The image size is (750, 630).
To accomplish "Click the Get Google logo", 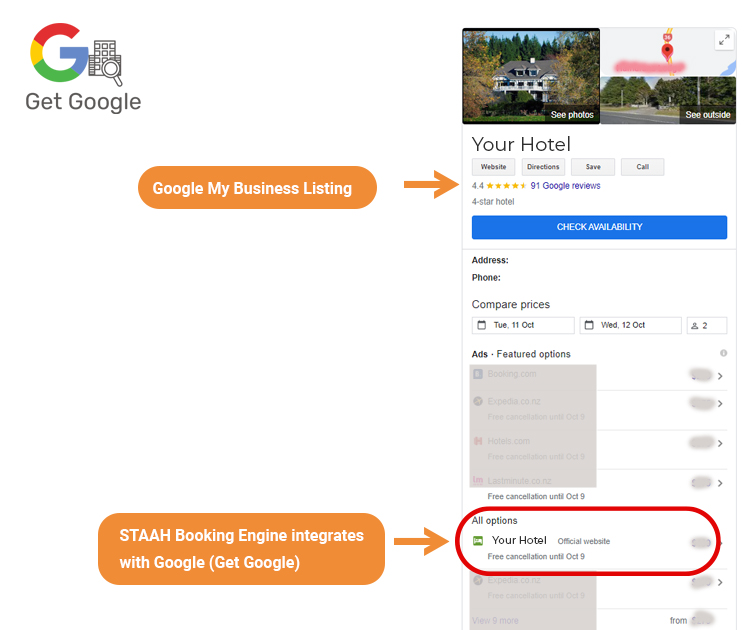I will point(83,67).
